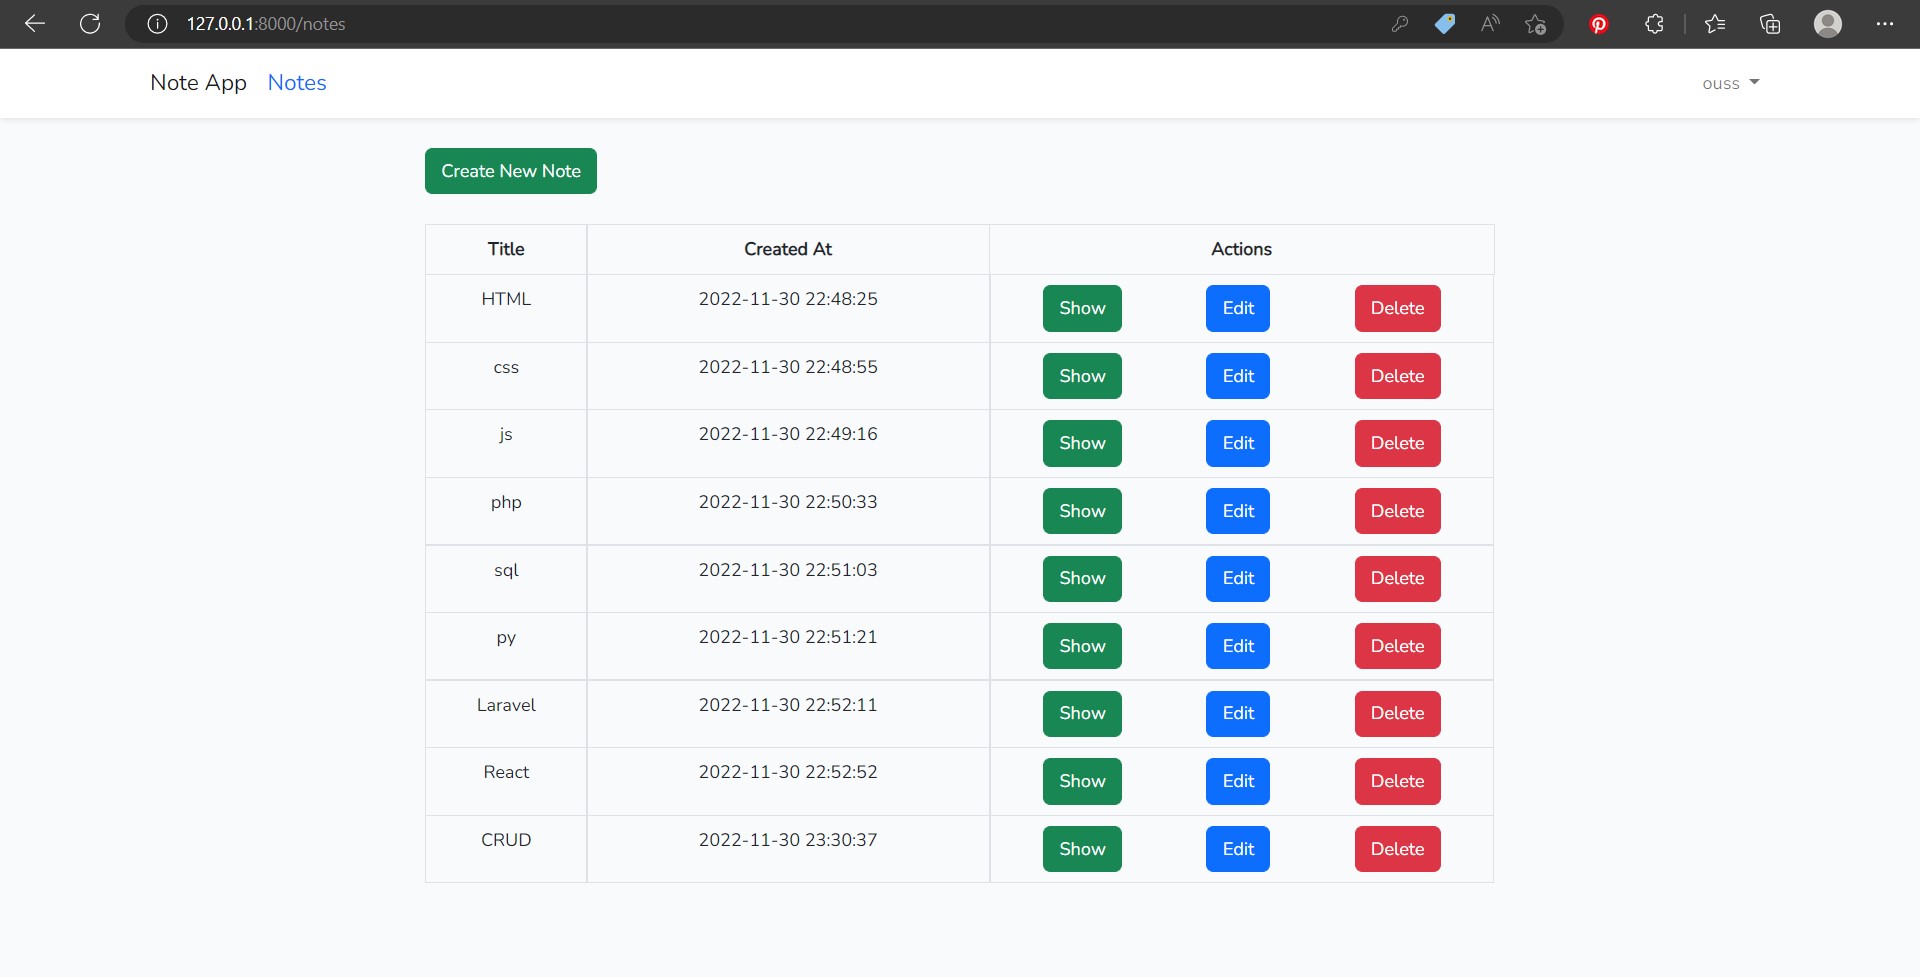
Task: Open the browser Extensions puzzle icon
Action: pos(1653,24)
